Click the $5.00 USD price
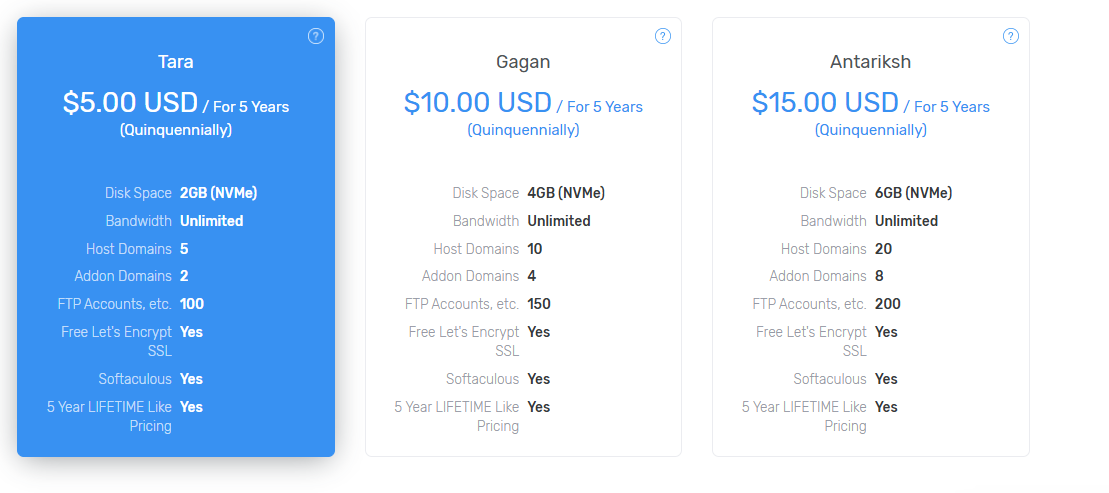The width and height of the screenshot is (1109, 493). click(130, 103)
